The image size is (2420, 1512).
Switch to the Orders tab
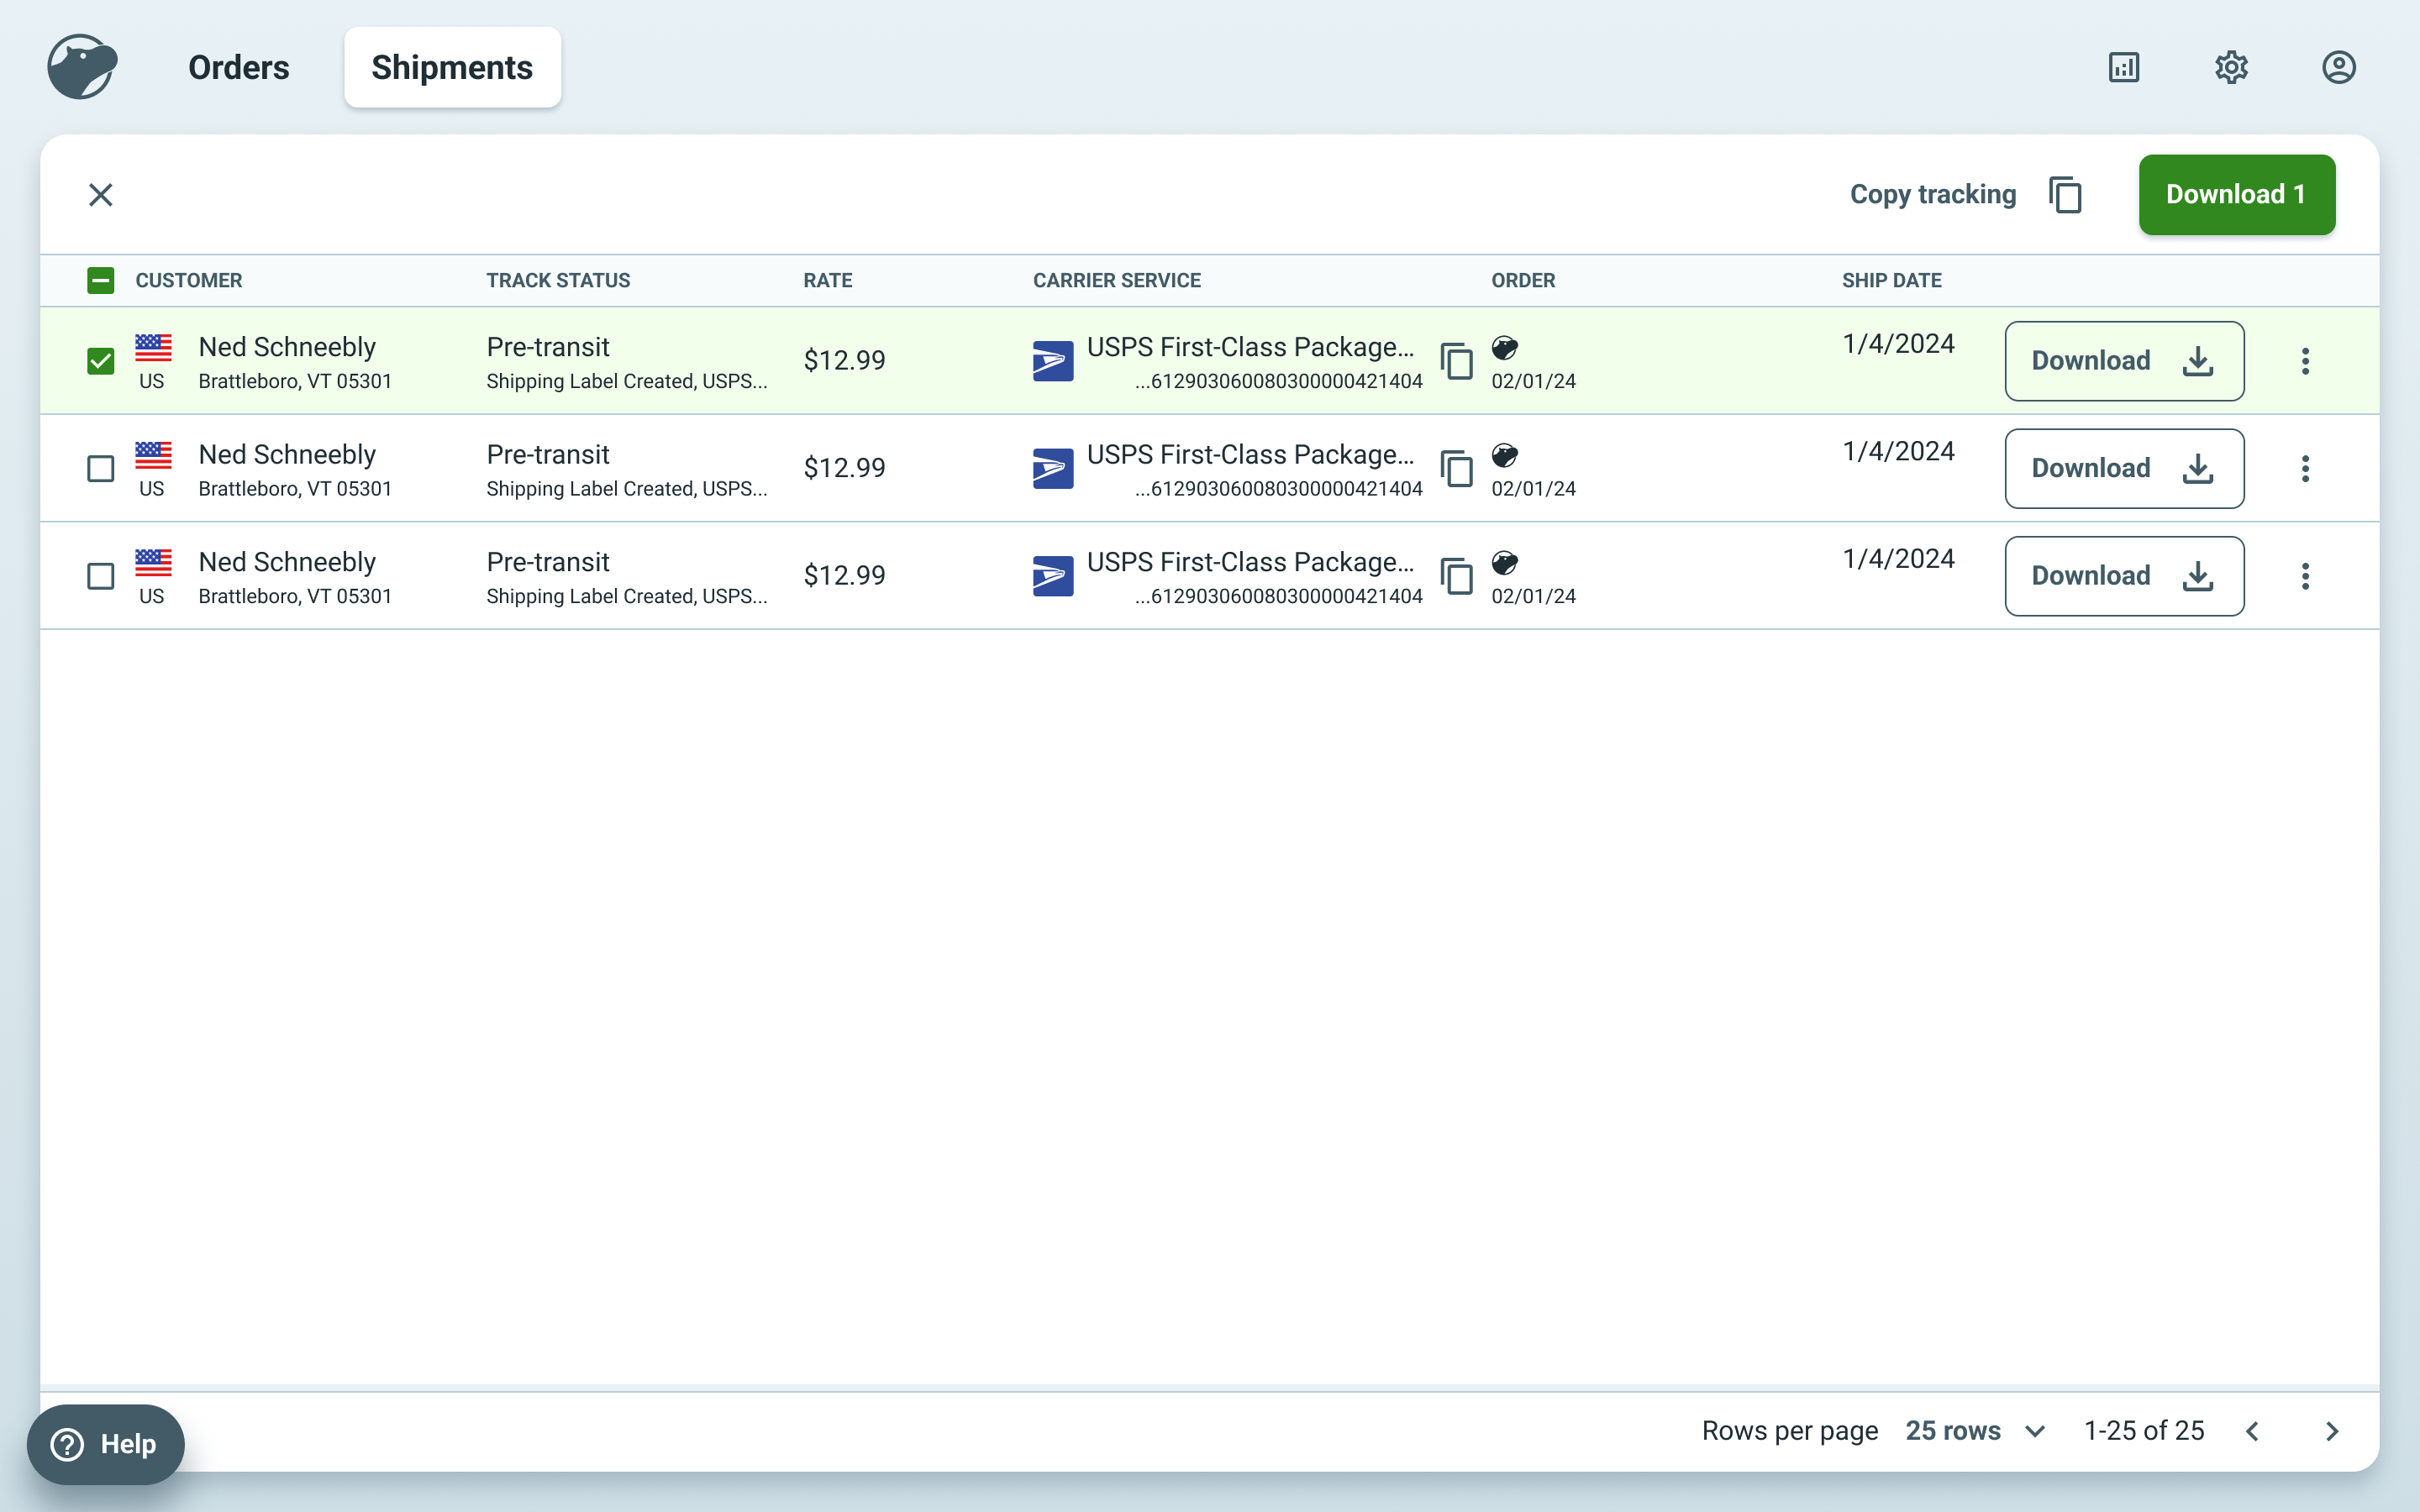pyautogui.click(x=239, y=67)
